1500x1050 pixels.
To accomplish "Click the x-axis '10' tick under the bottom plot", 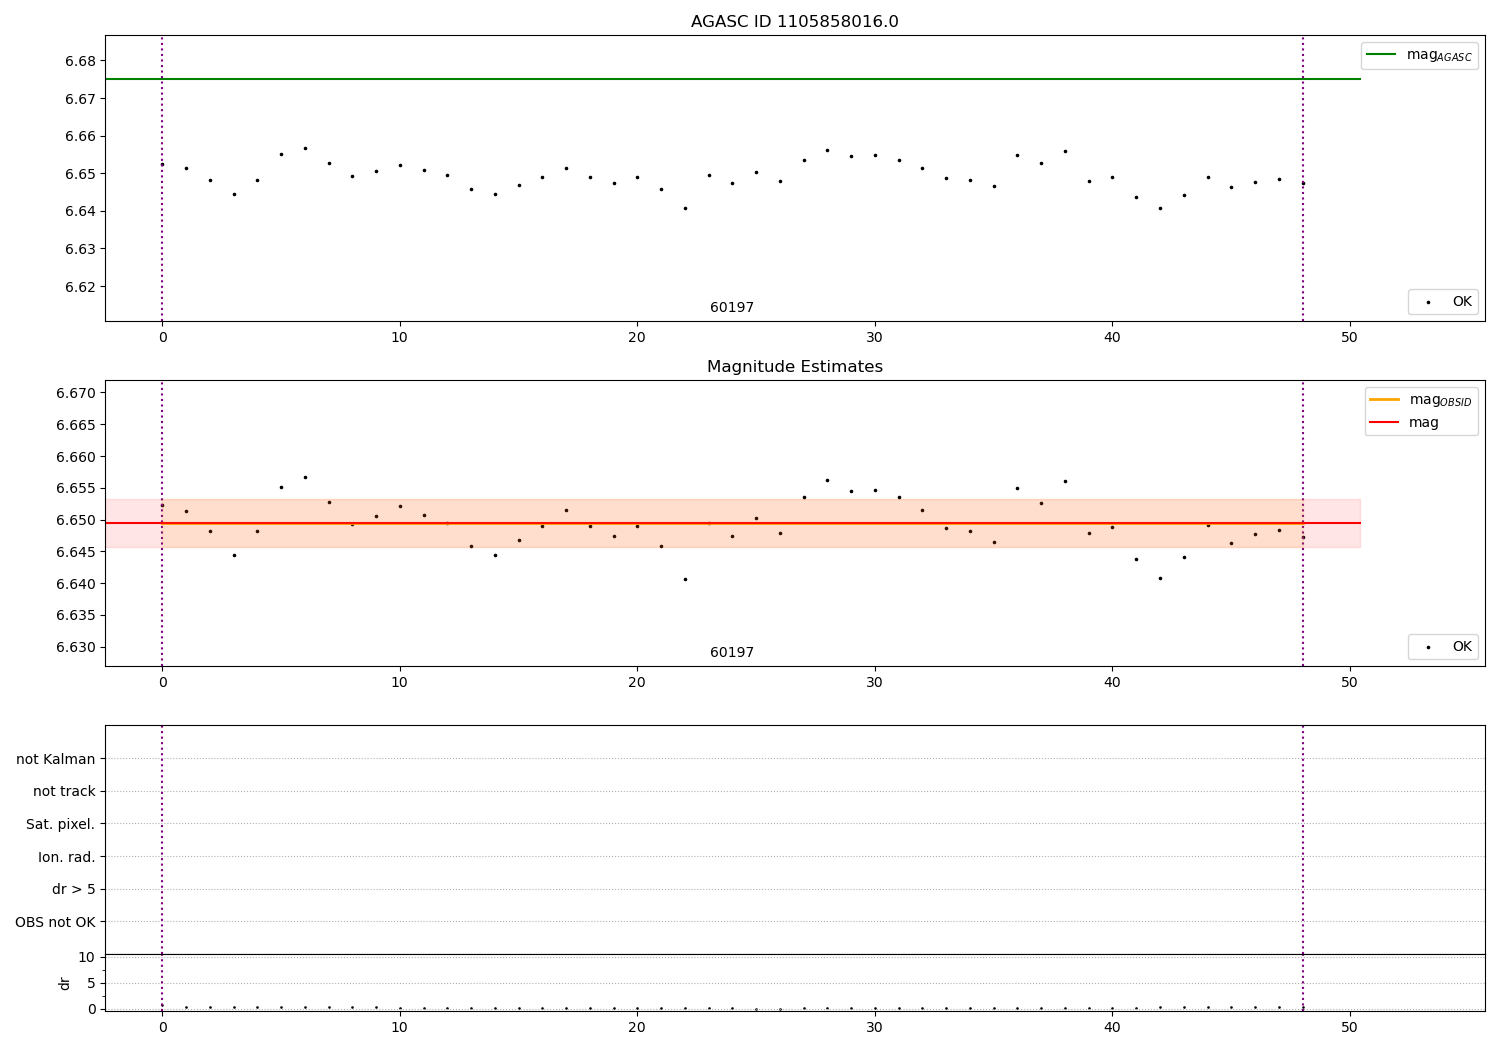I will 400,1027.
